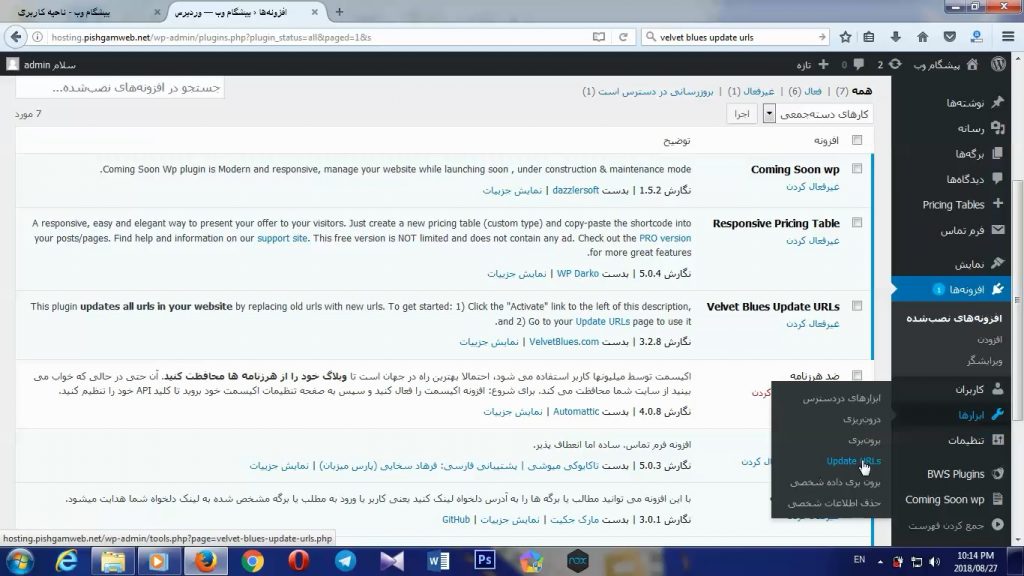Choose Import in the Tools flyout
Image resolution: width=1024 pixels, height=576 pixels.
click(861, 419)
